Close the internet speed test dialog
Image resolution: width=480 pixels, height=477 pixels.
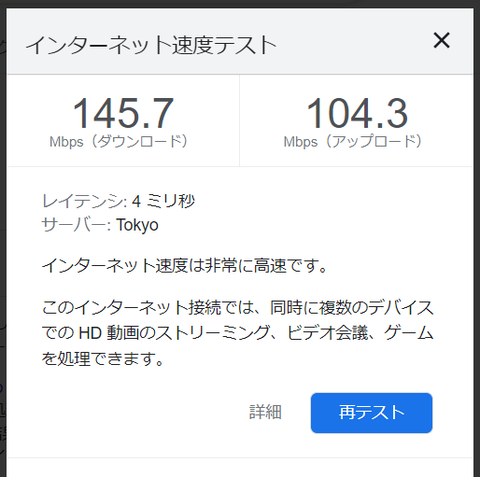(442, 40)
